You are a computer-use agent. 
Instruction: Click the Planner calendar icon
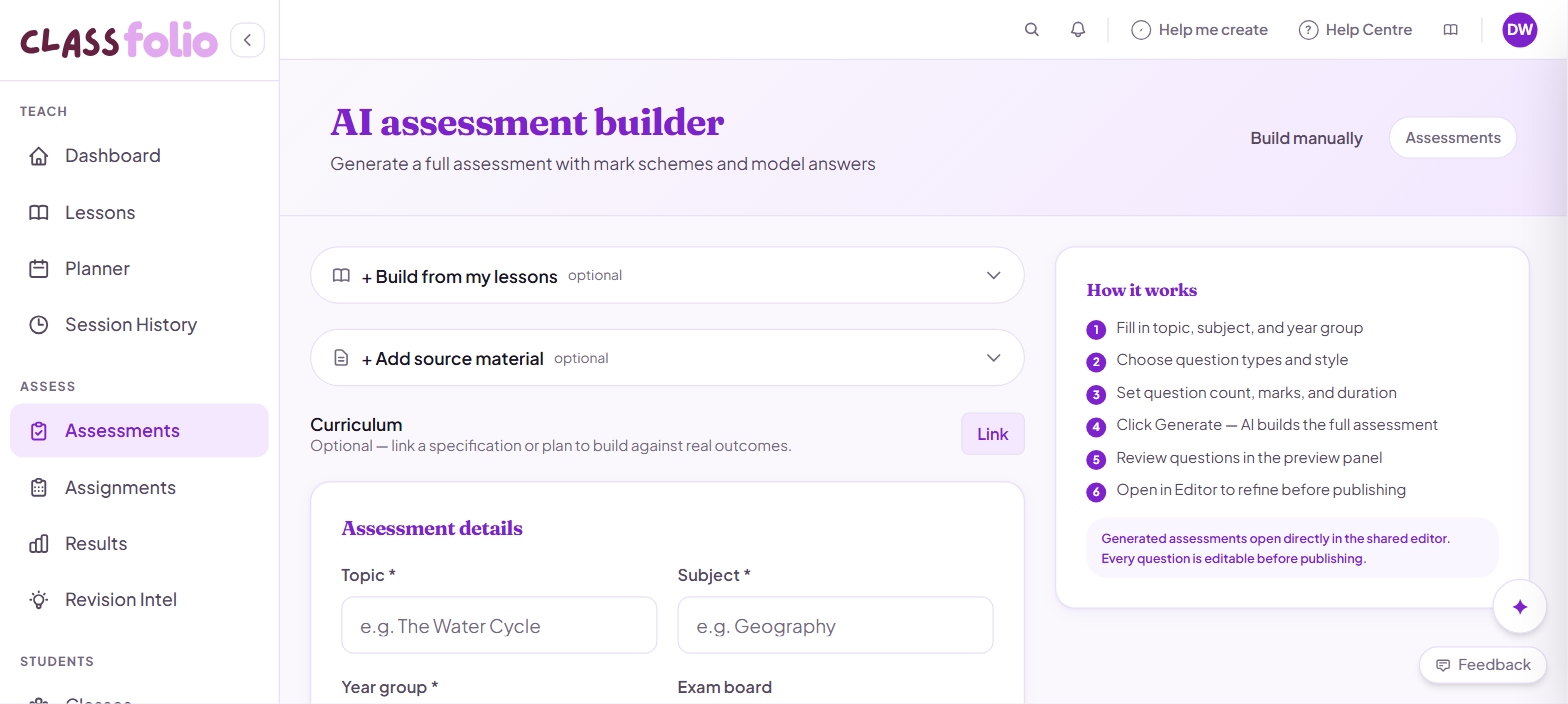[x=39, y=269]
